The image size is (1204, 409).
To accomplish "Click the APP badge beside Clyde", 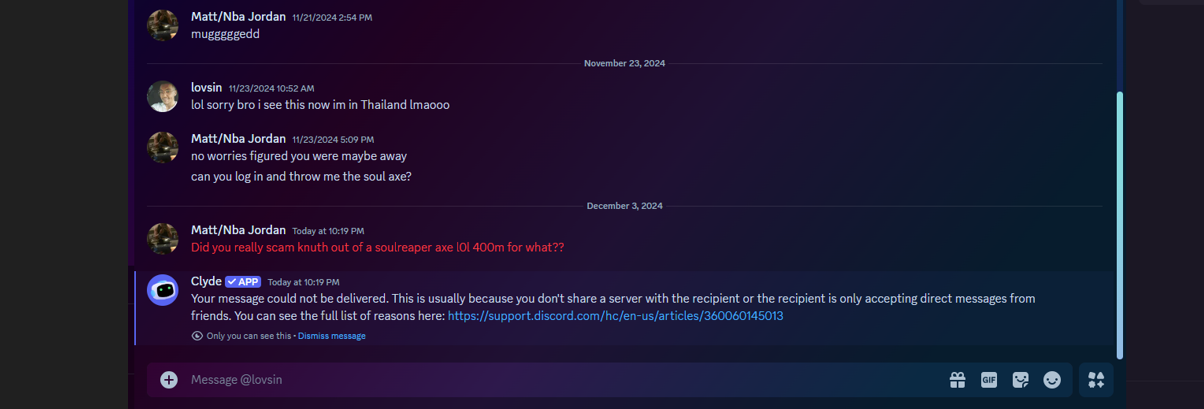I will click(x=244, y=282).
